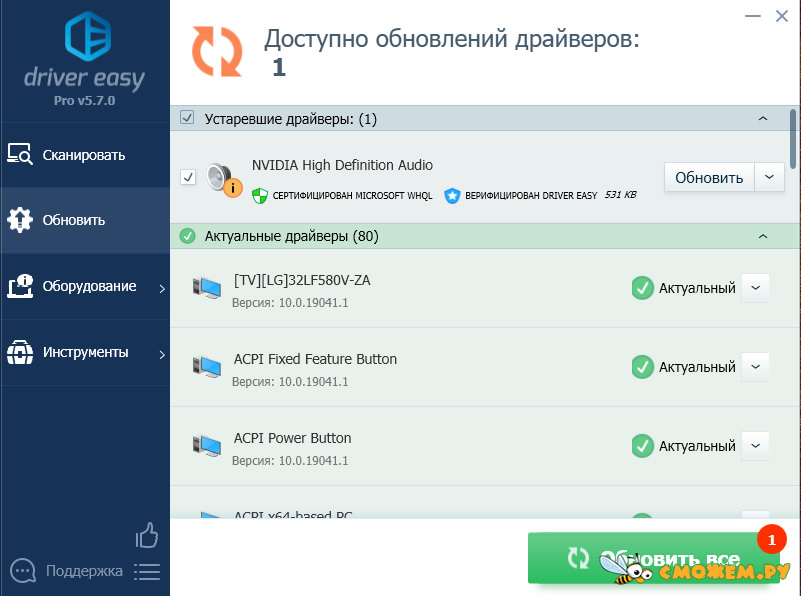Click the Доступно обновлений драйверов heading
This screenshot has width=801, height=596.
[452, 39]
